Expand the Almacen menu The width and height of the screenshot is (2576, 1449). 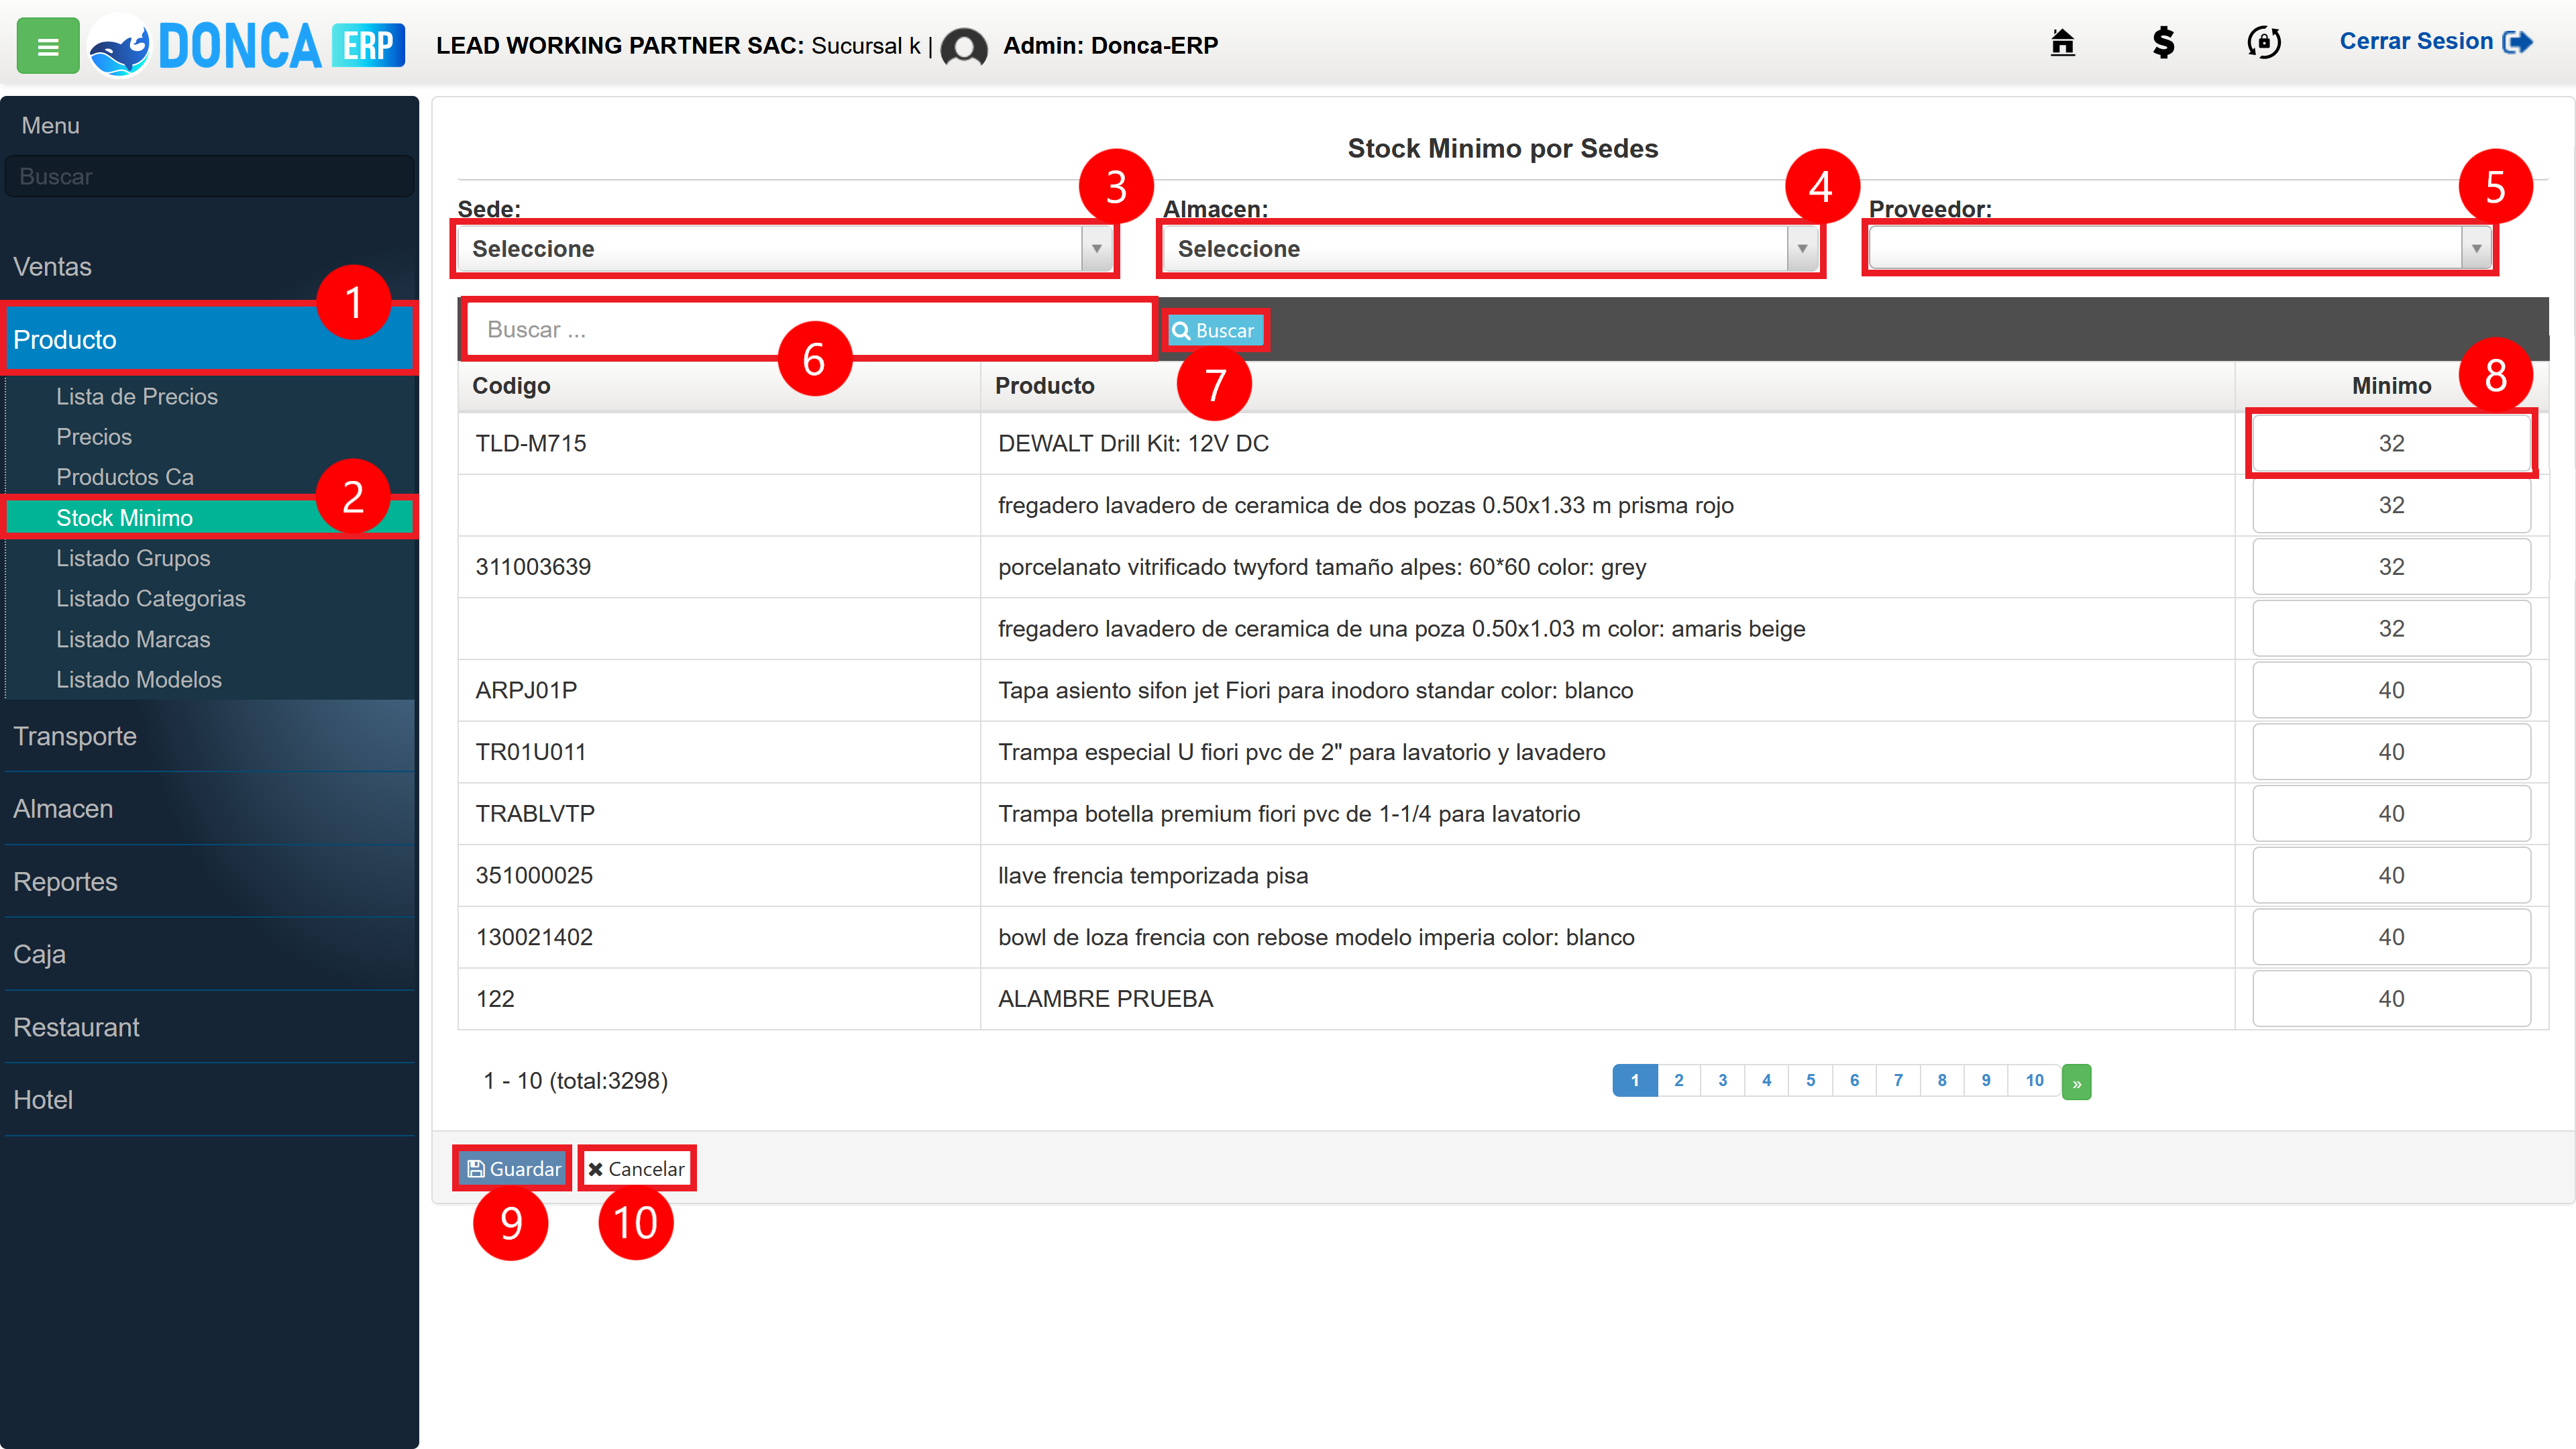(209, 809)
